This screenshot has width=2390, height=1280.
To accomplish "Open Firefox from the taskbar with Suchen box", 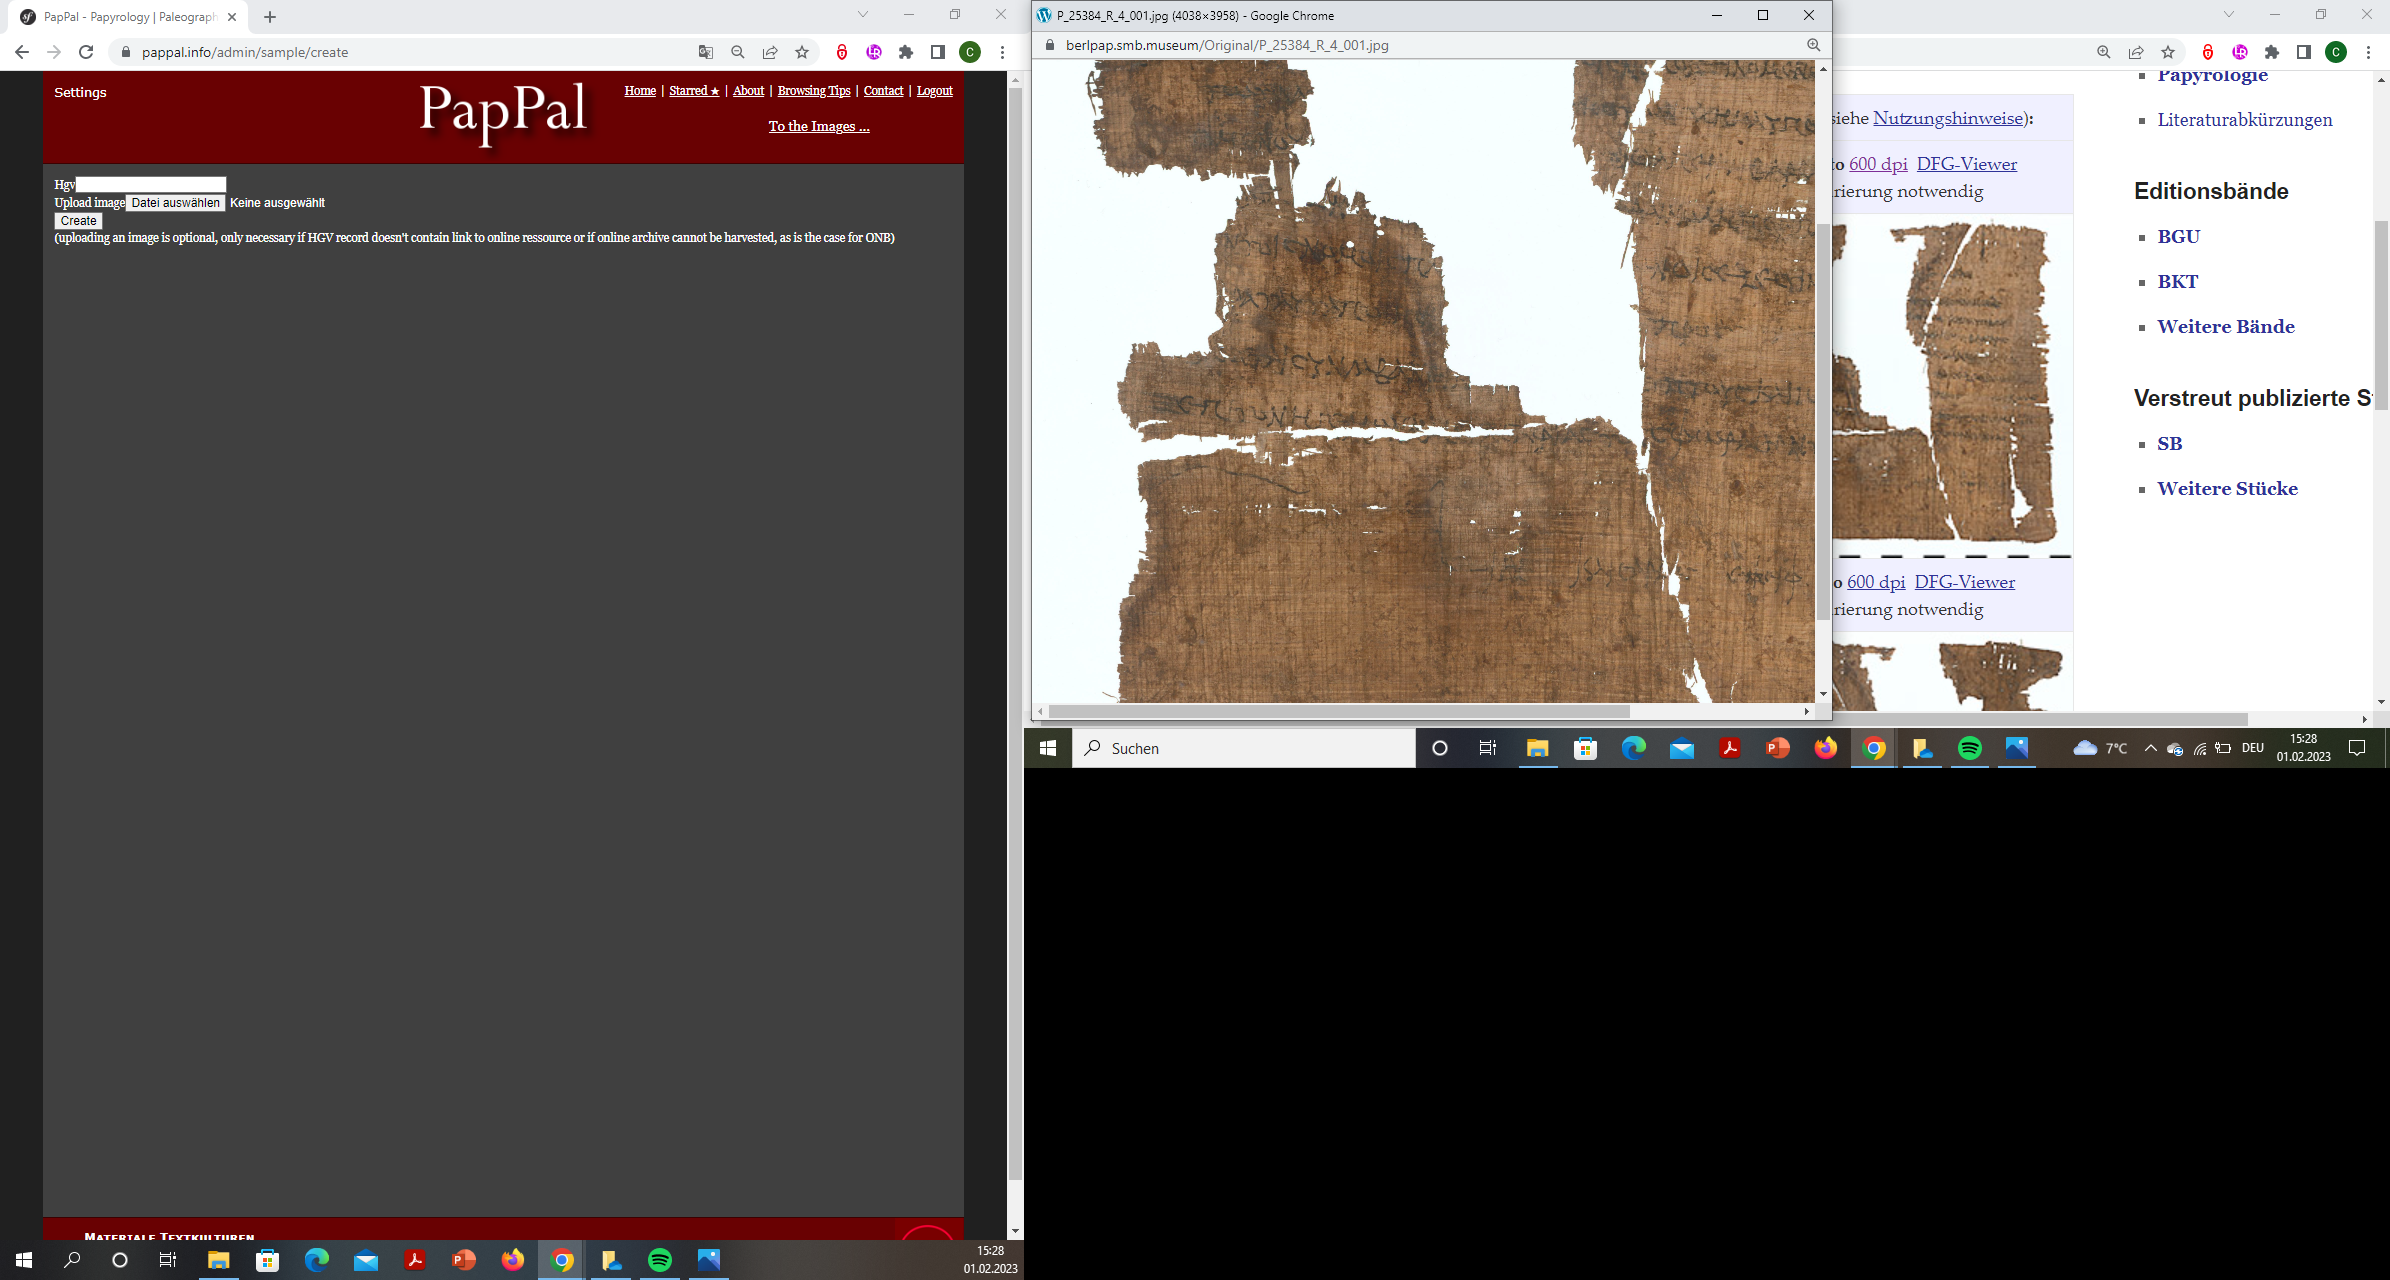I will (x=1826, y=748).
